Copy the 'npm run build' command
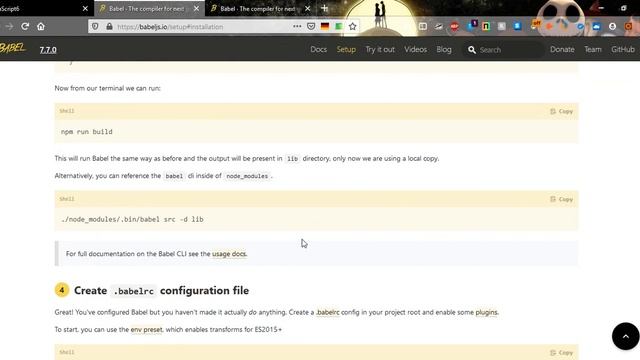640x360 pixels. point(562,111)
